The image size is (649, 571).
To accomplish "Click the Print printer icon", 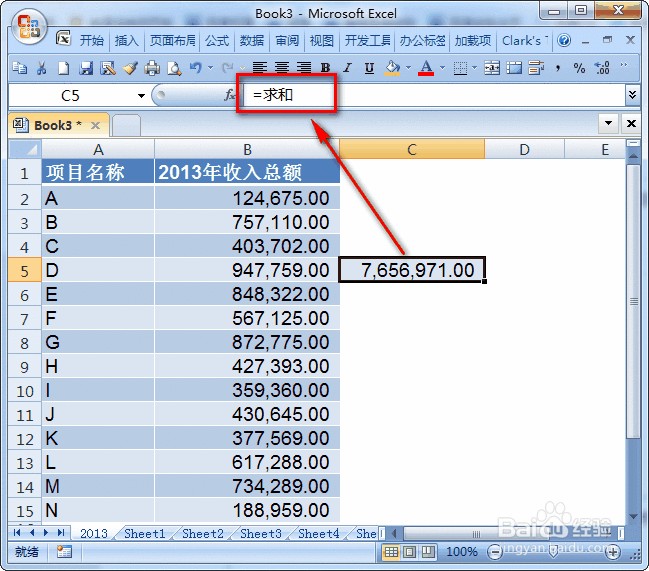I will (x=152, y=67).
